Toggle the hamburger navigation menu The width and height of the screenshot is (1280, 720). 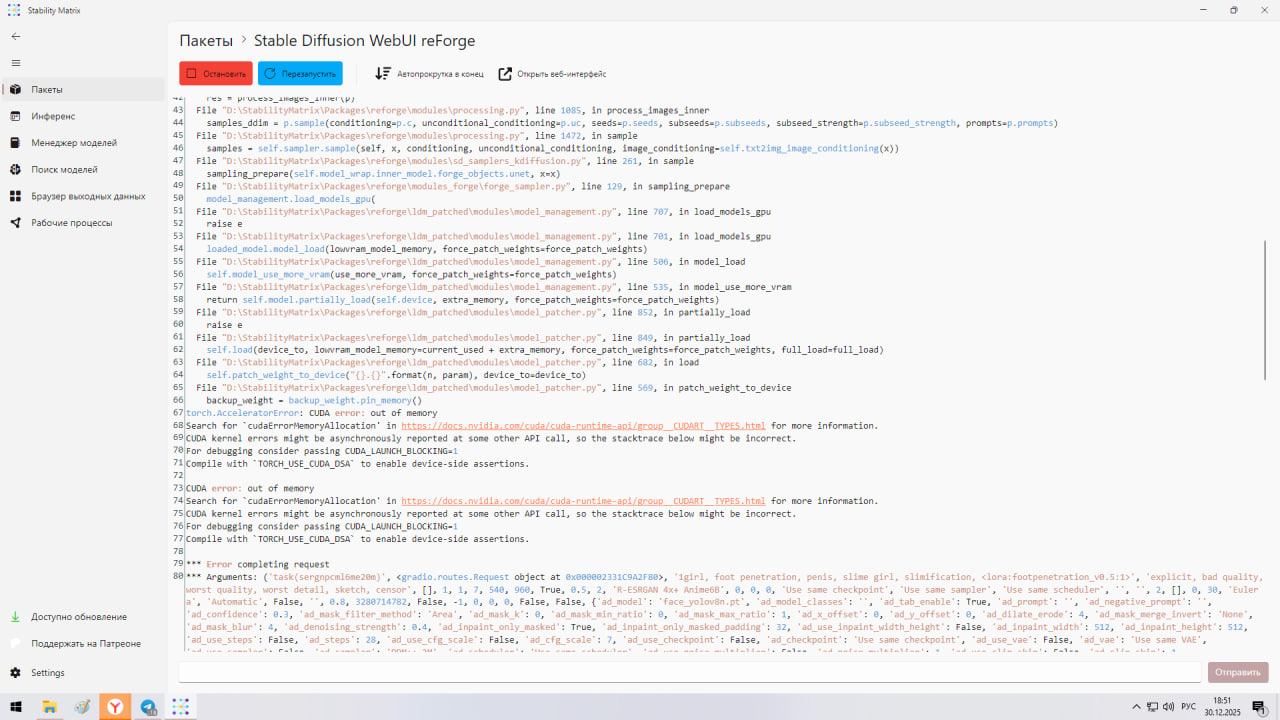(x=15, y=63)
